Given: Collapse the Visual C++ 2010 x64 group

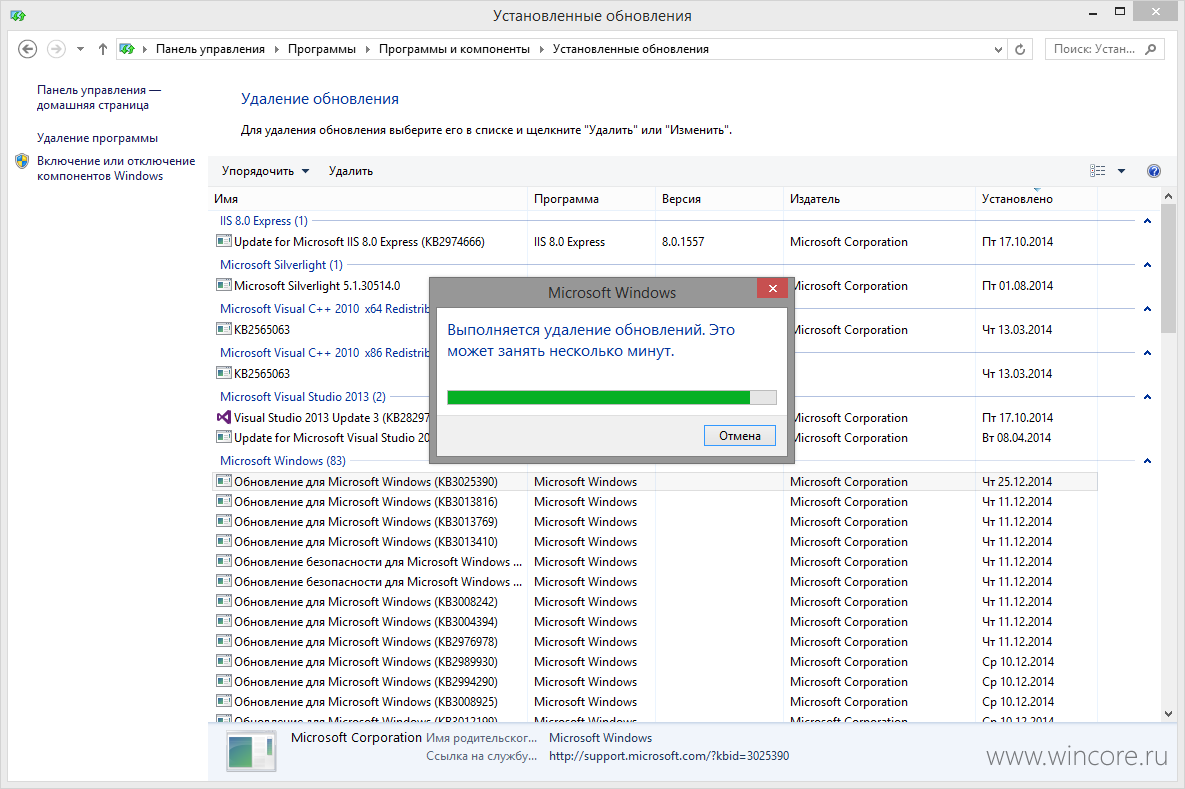Looking at the screenshot, I should 1147,309.
